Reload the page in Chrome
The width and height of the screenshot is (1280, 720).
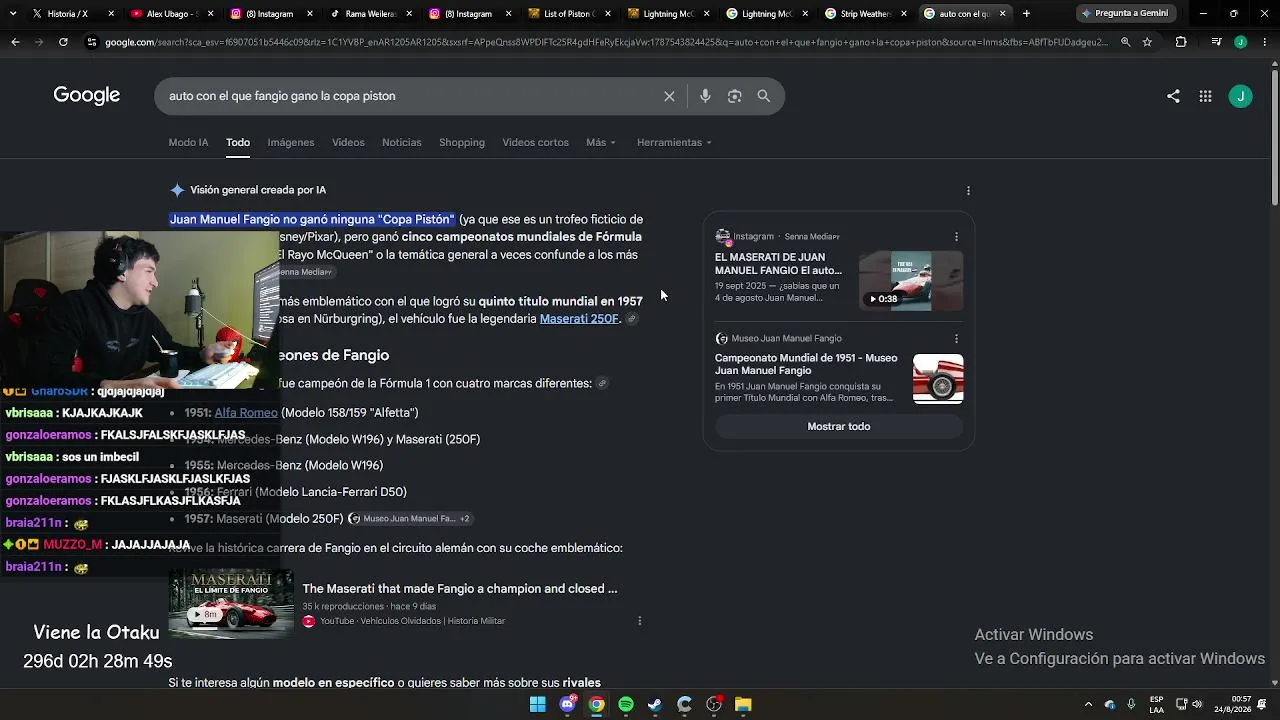(63, 42)
